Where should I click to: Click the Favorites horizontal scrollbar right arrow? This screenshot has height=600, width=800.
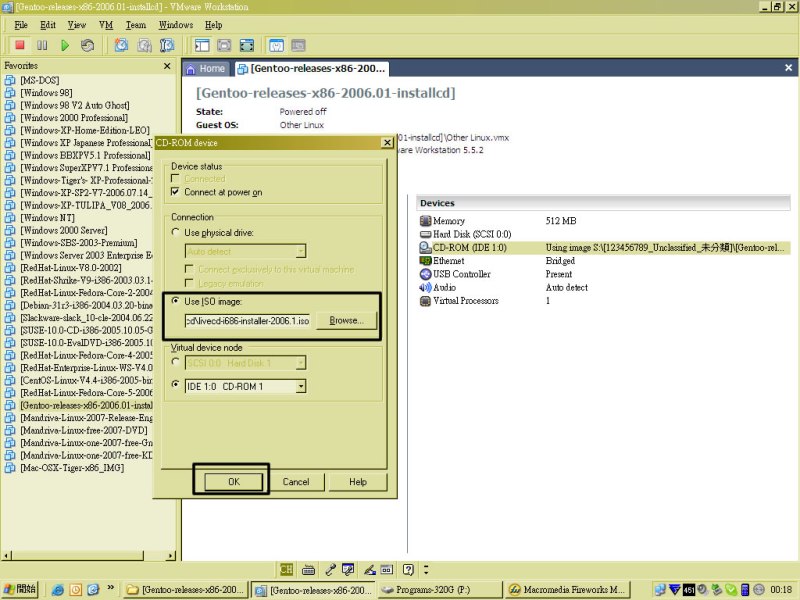point(170,556)
